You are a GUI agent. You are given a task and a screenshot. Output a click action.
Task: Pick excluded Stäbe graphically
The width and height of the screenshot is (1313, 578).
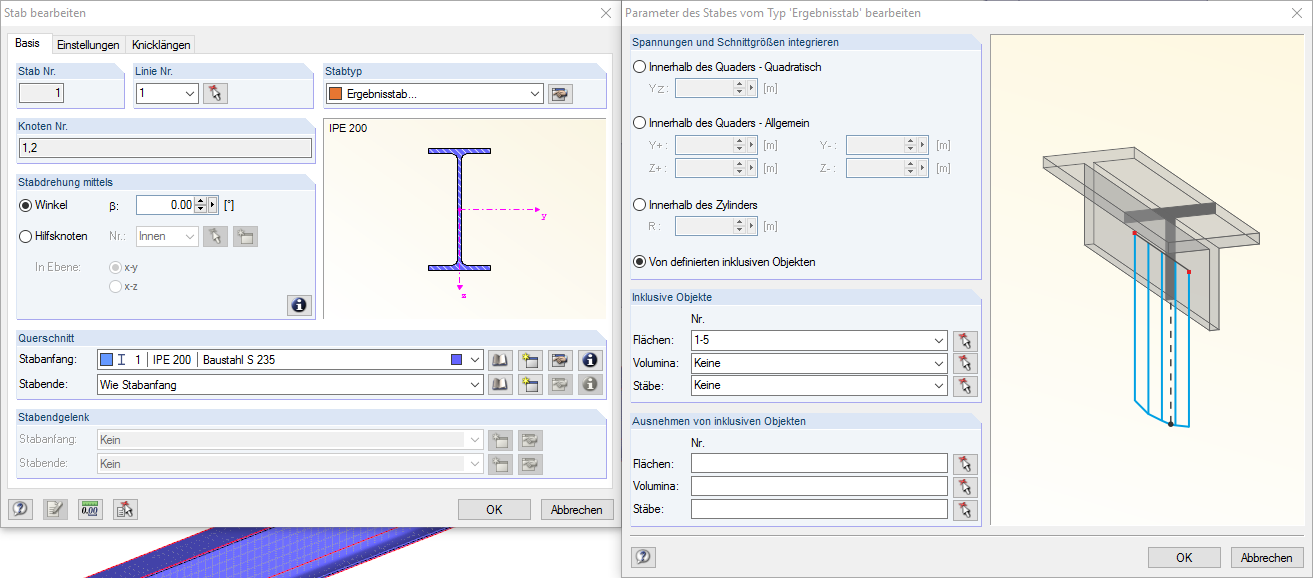pos(965,510)
